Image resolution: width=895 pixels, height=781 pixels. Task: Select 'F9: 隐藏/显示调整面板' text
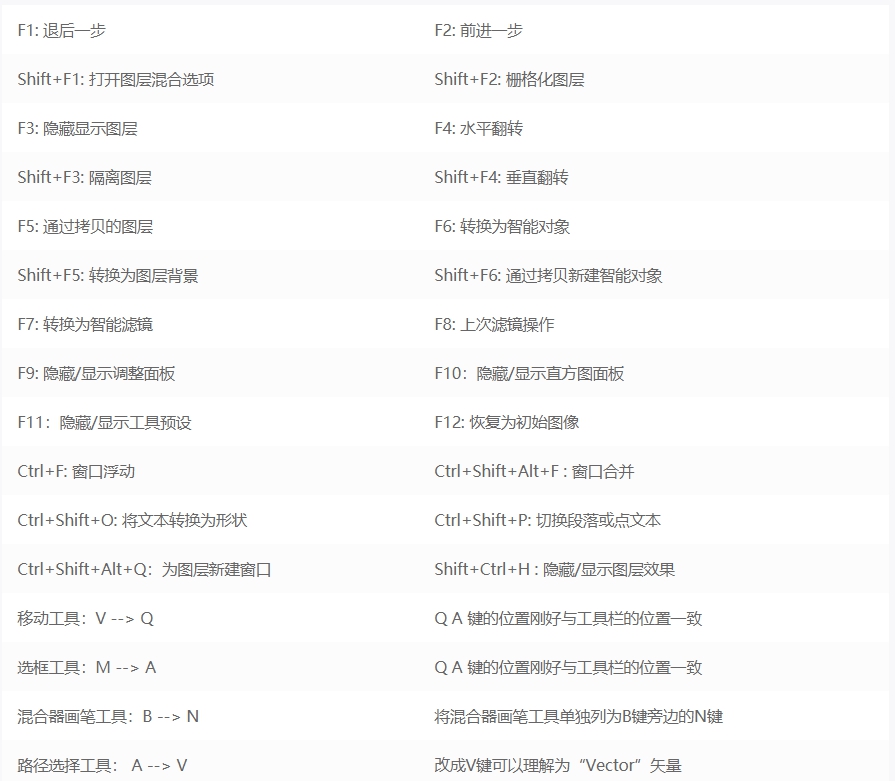point(96,374)
